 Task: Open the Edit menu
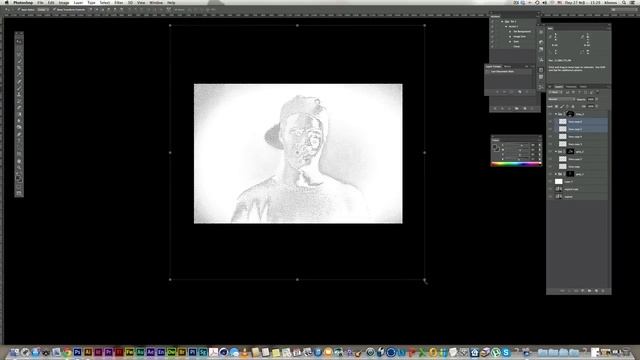coord(51,2)
